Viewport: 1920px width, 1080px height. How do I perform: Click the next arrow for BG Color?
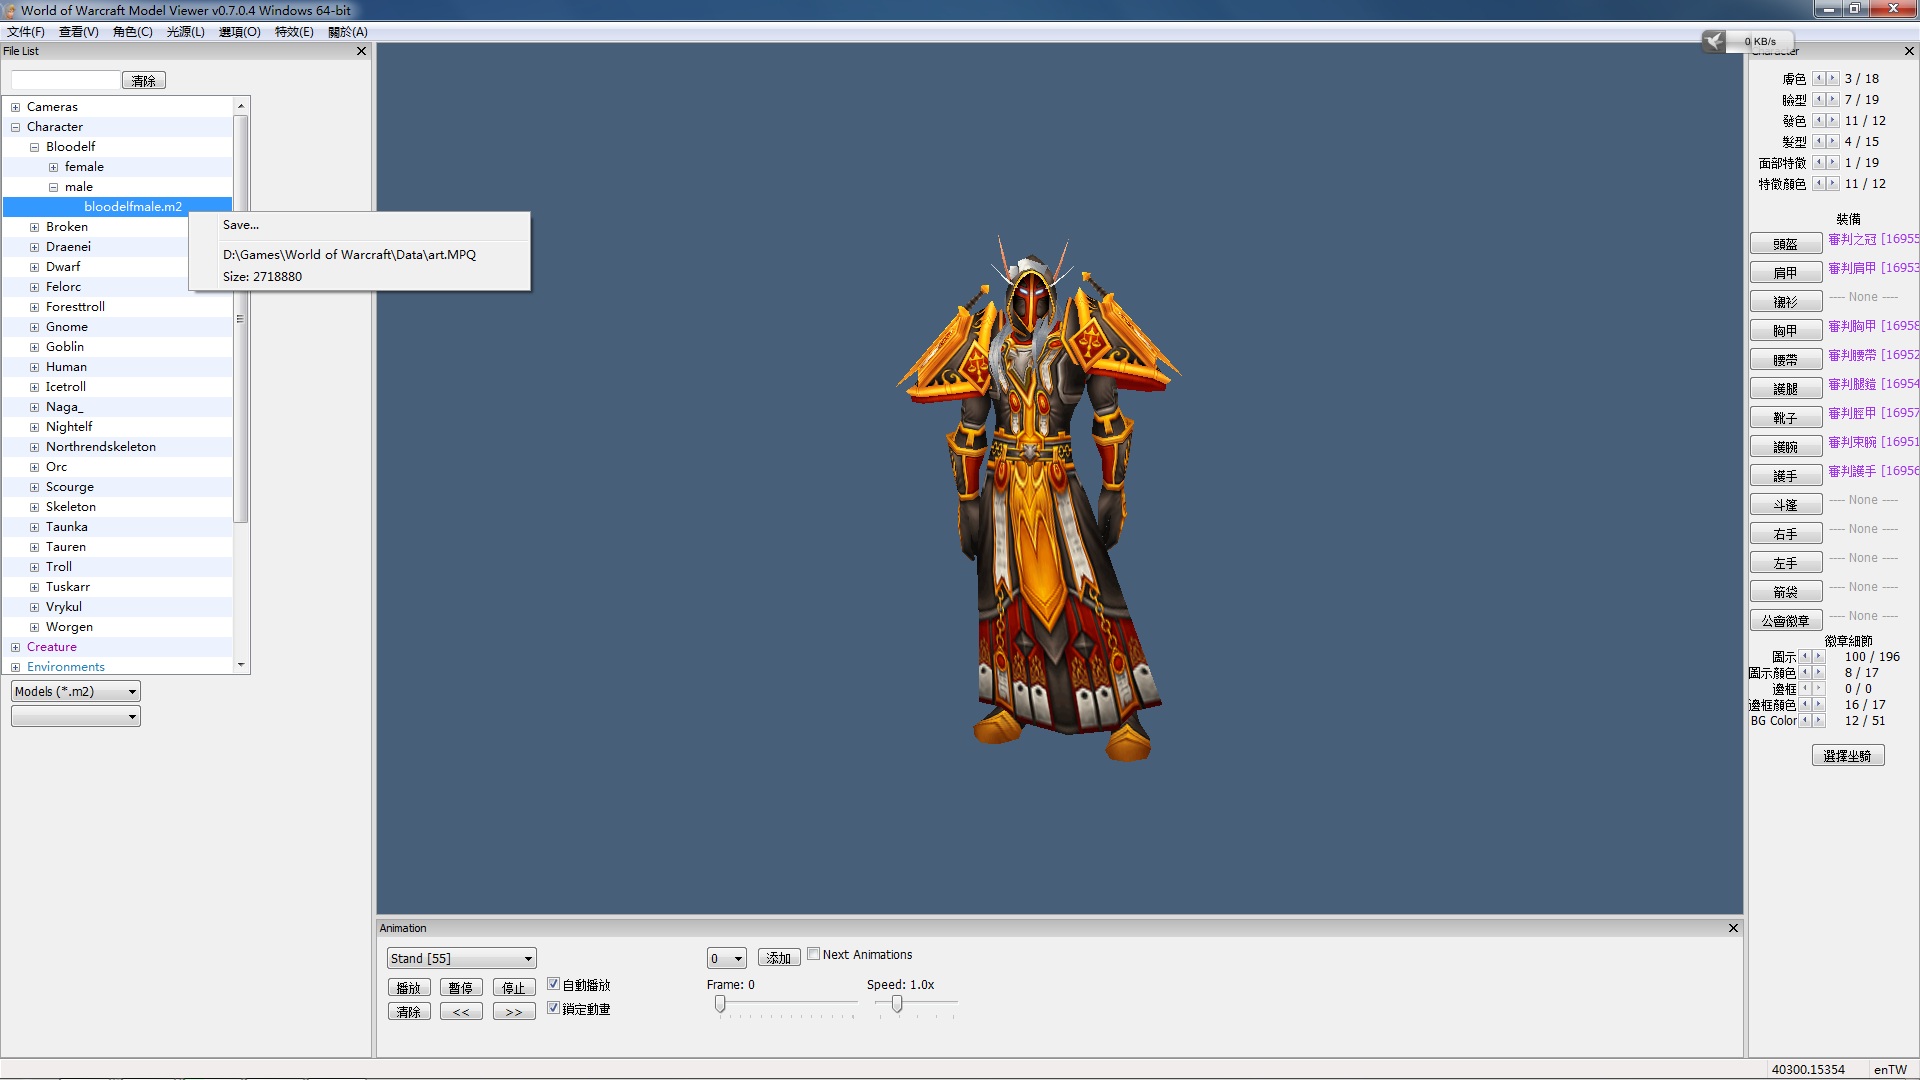coord(1818,721)
